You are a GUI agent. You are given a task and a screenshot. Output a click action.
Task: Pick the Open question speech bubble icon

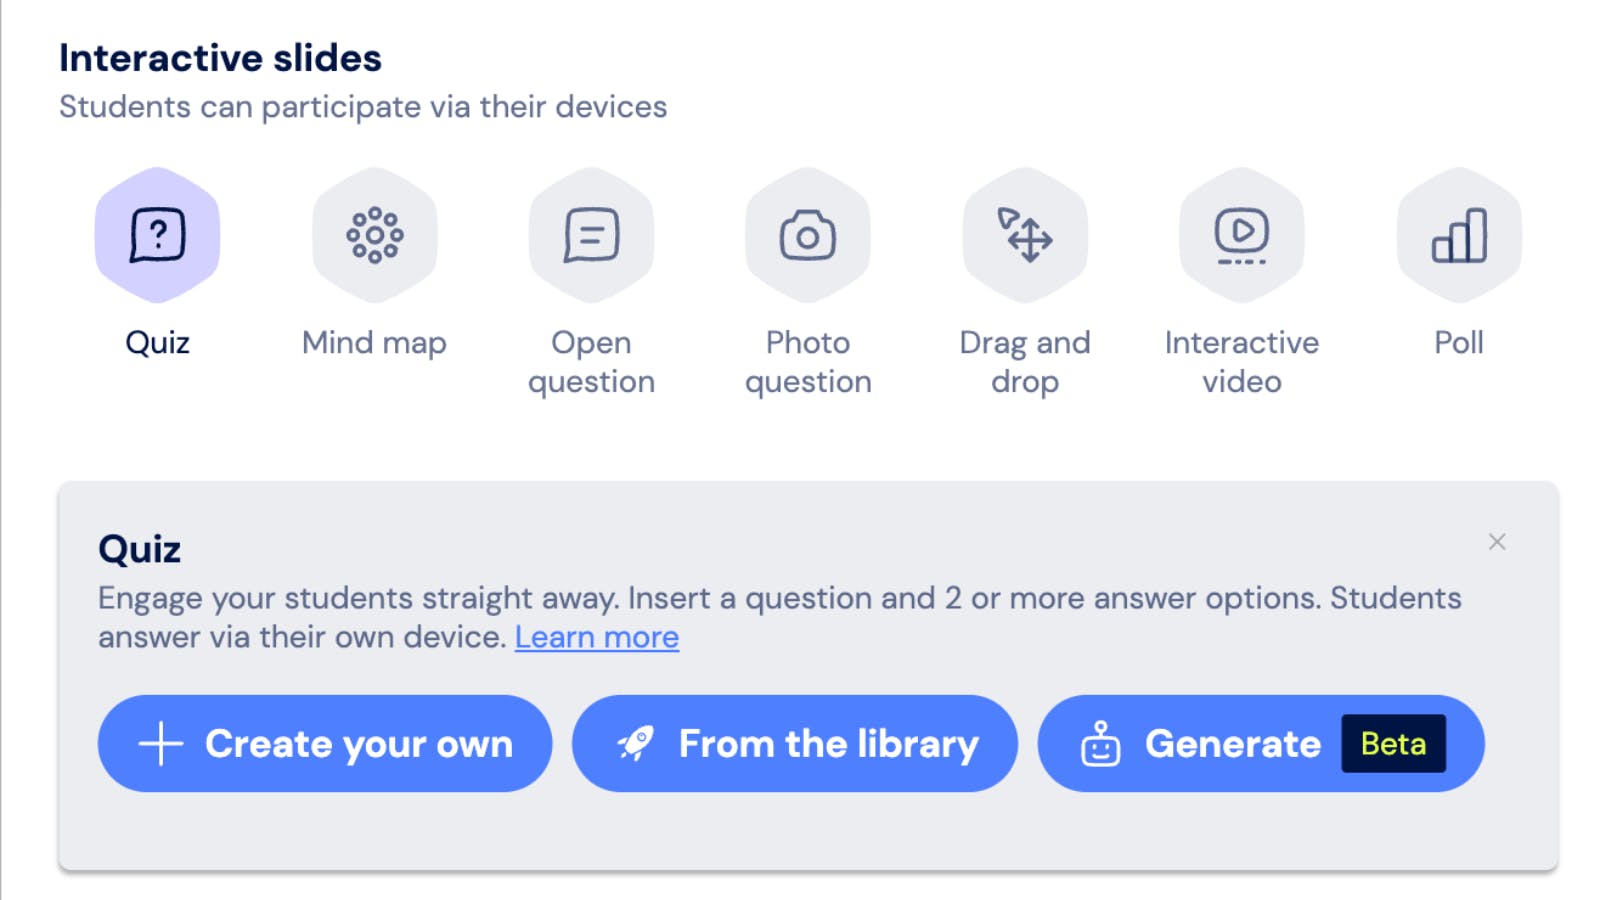coord(591,235)
